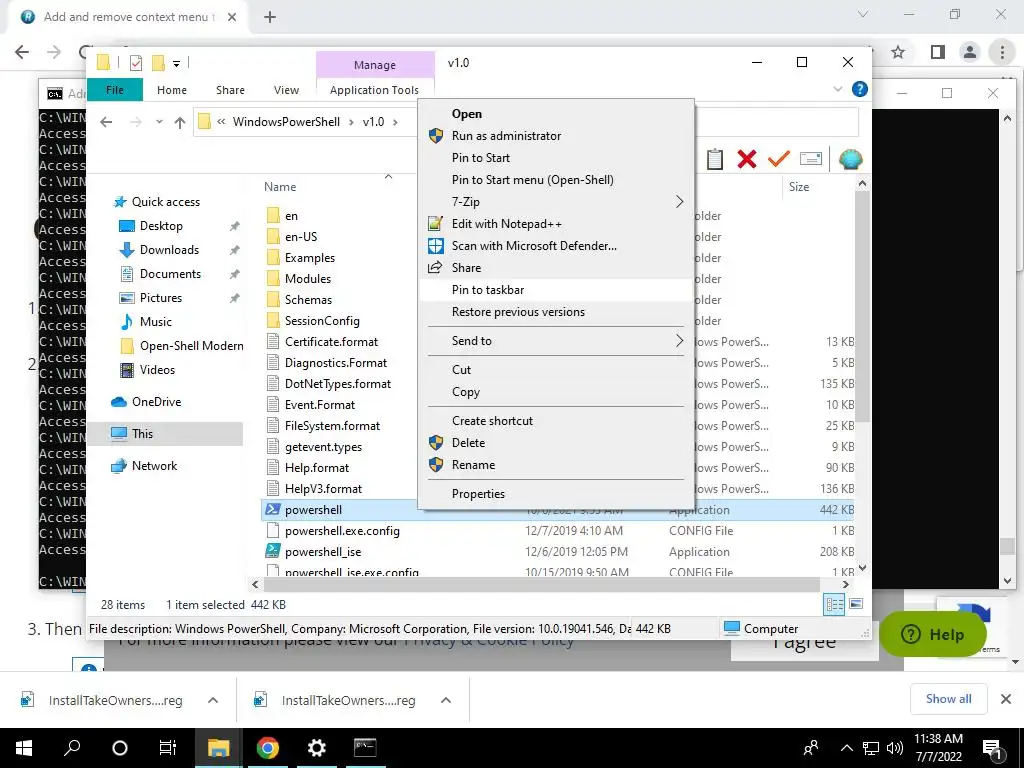
Task: Select Certificate.format file
Action: pos(331,342)
